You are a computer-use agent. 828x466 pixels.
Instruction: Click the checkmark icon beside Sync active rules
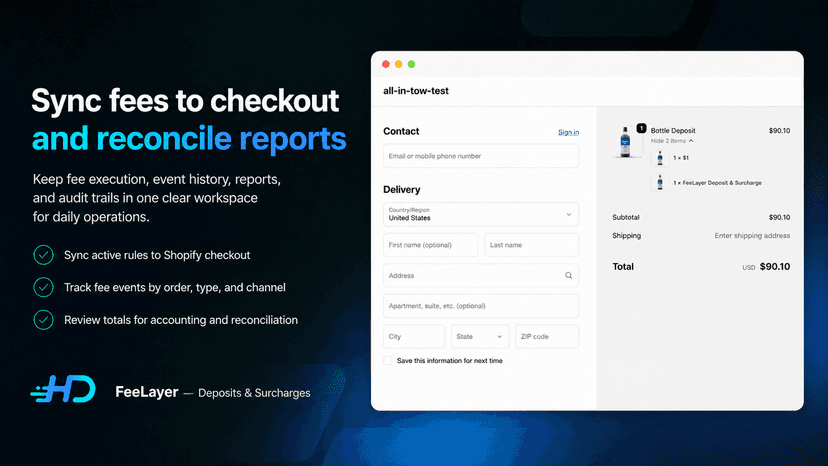pyautogui.click(x=43, y=255)
